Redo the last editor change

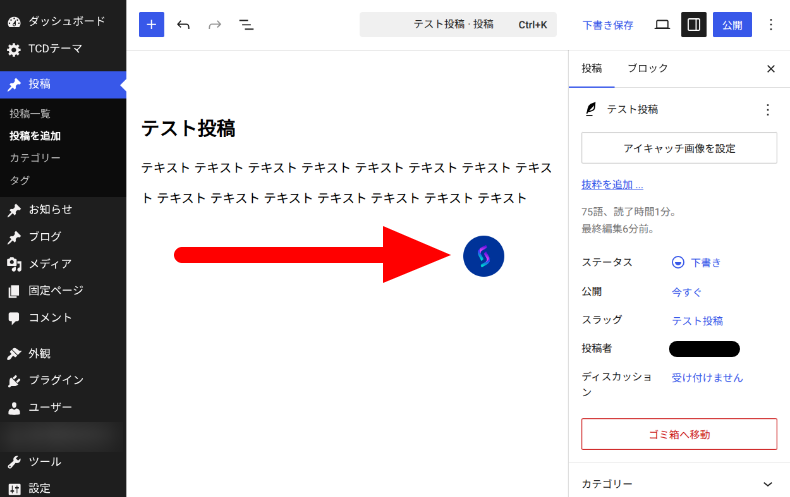(215, 25)
